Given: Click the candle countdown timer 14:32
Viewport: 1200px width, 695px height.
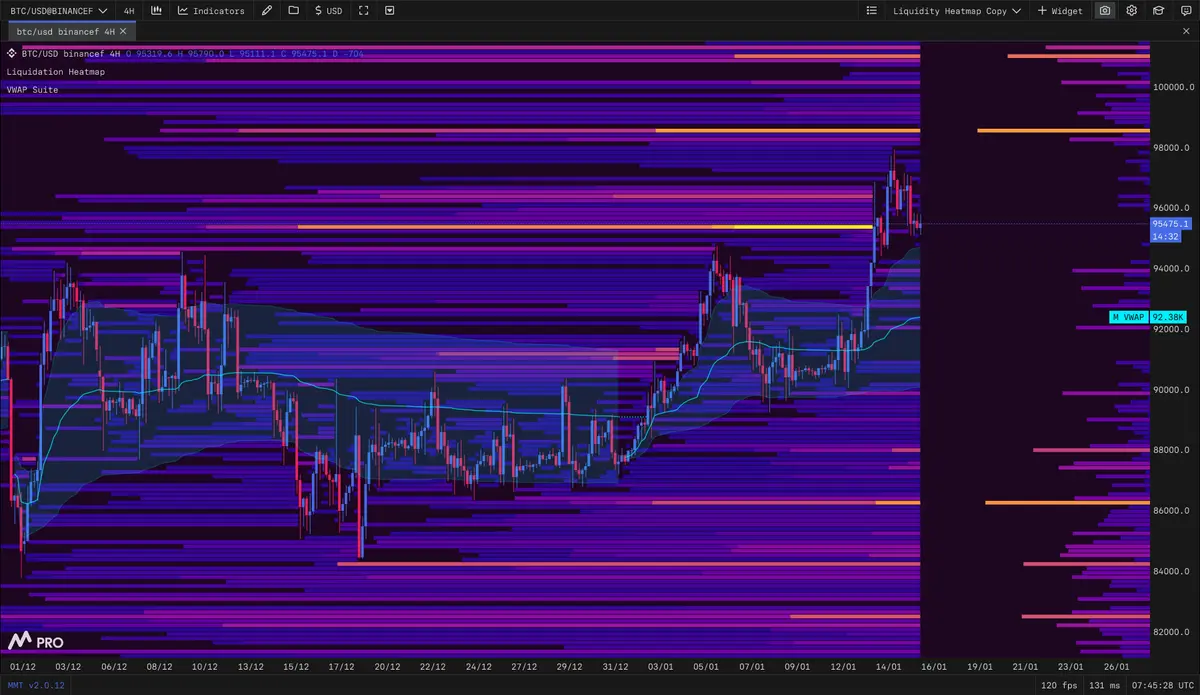Looking at the screenshot, I should tap(1166, 236).
